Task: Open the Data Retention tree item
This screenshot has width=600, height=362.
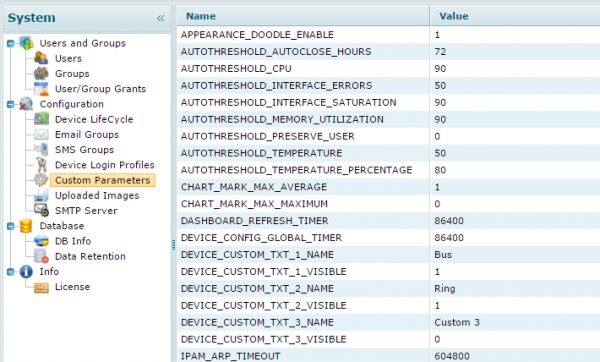Action: coord(90,256)
